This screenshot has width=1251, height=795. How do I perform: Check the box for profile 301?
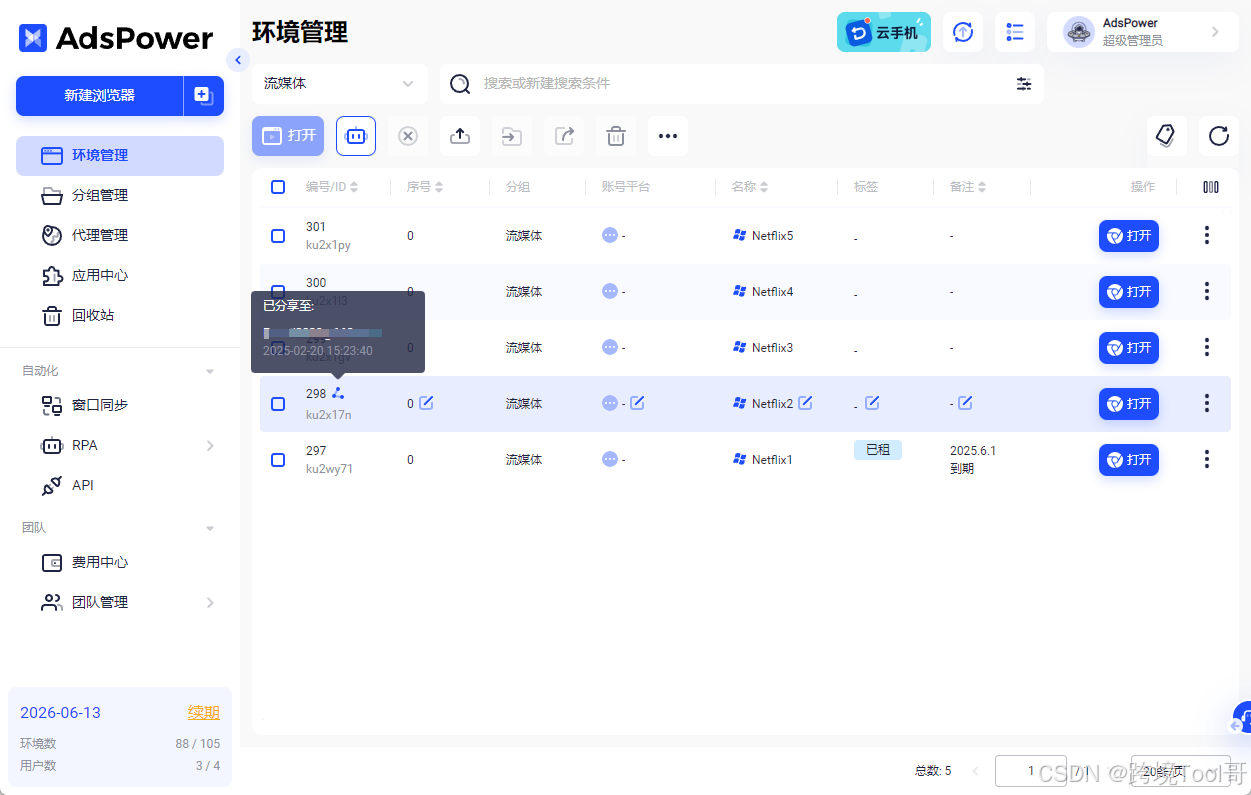[x=278, y=236]
